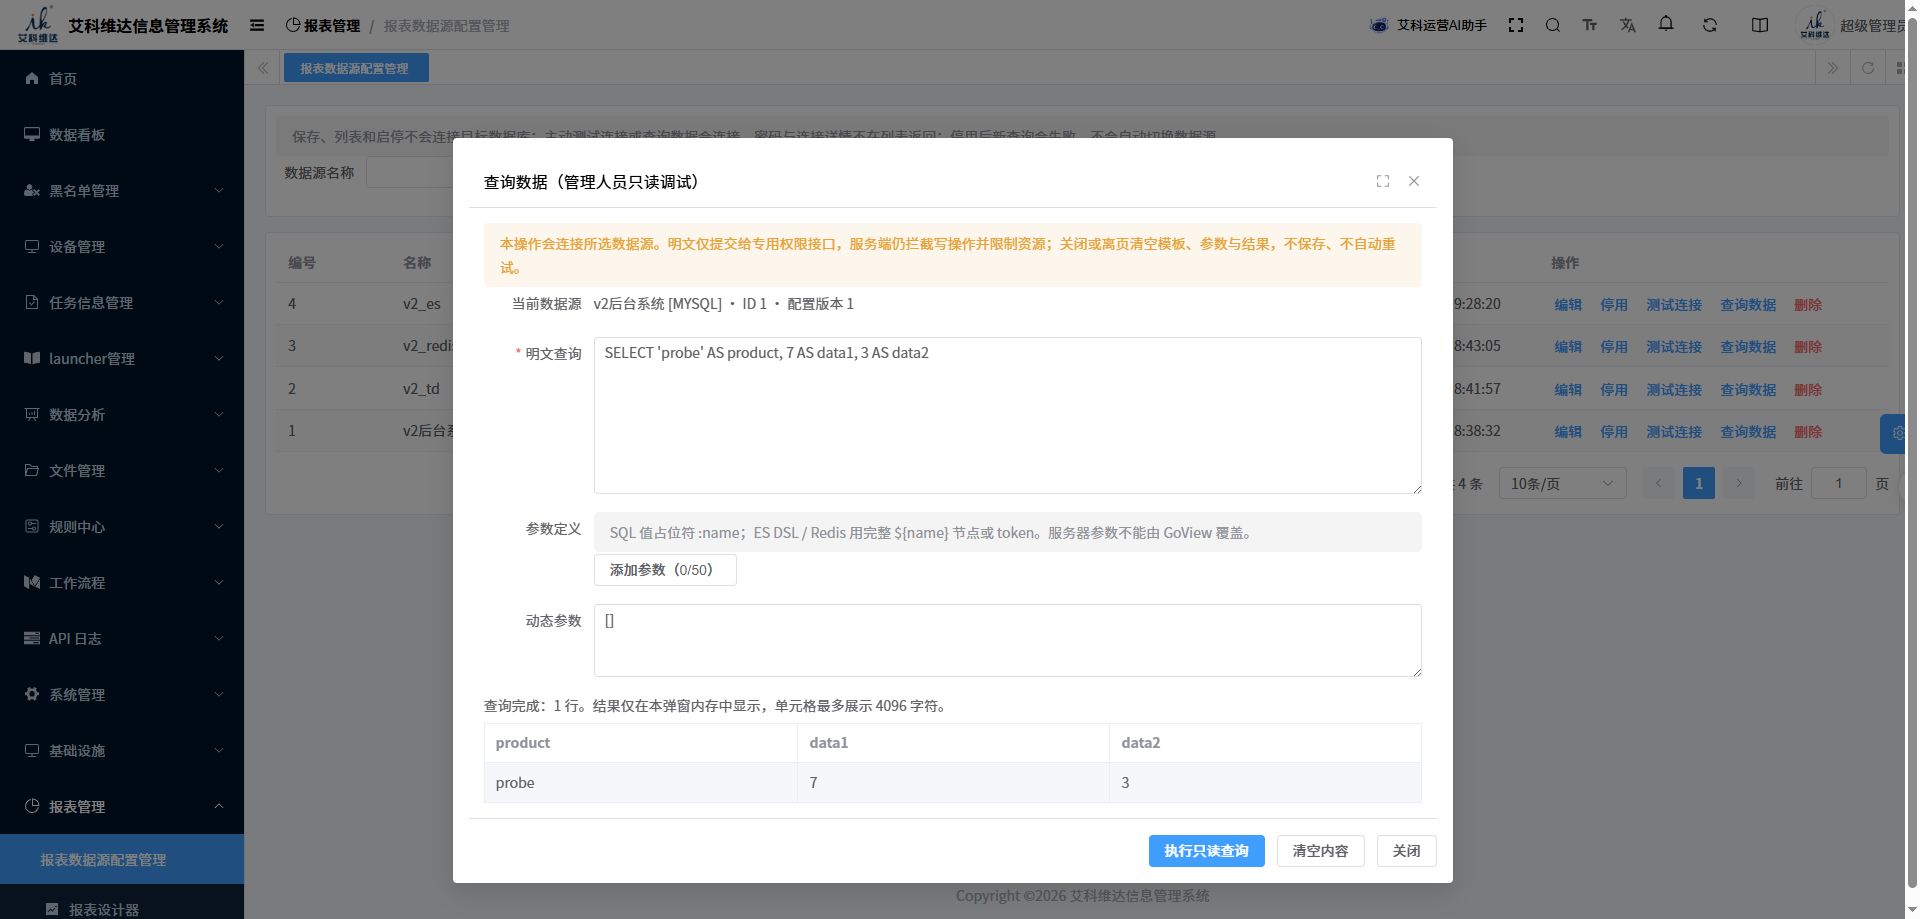Screen dimensions: 1920x919
Task: Open 数据看板 in the sidebar
Action: click(x=122, y=134)
